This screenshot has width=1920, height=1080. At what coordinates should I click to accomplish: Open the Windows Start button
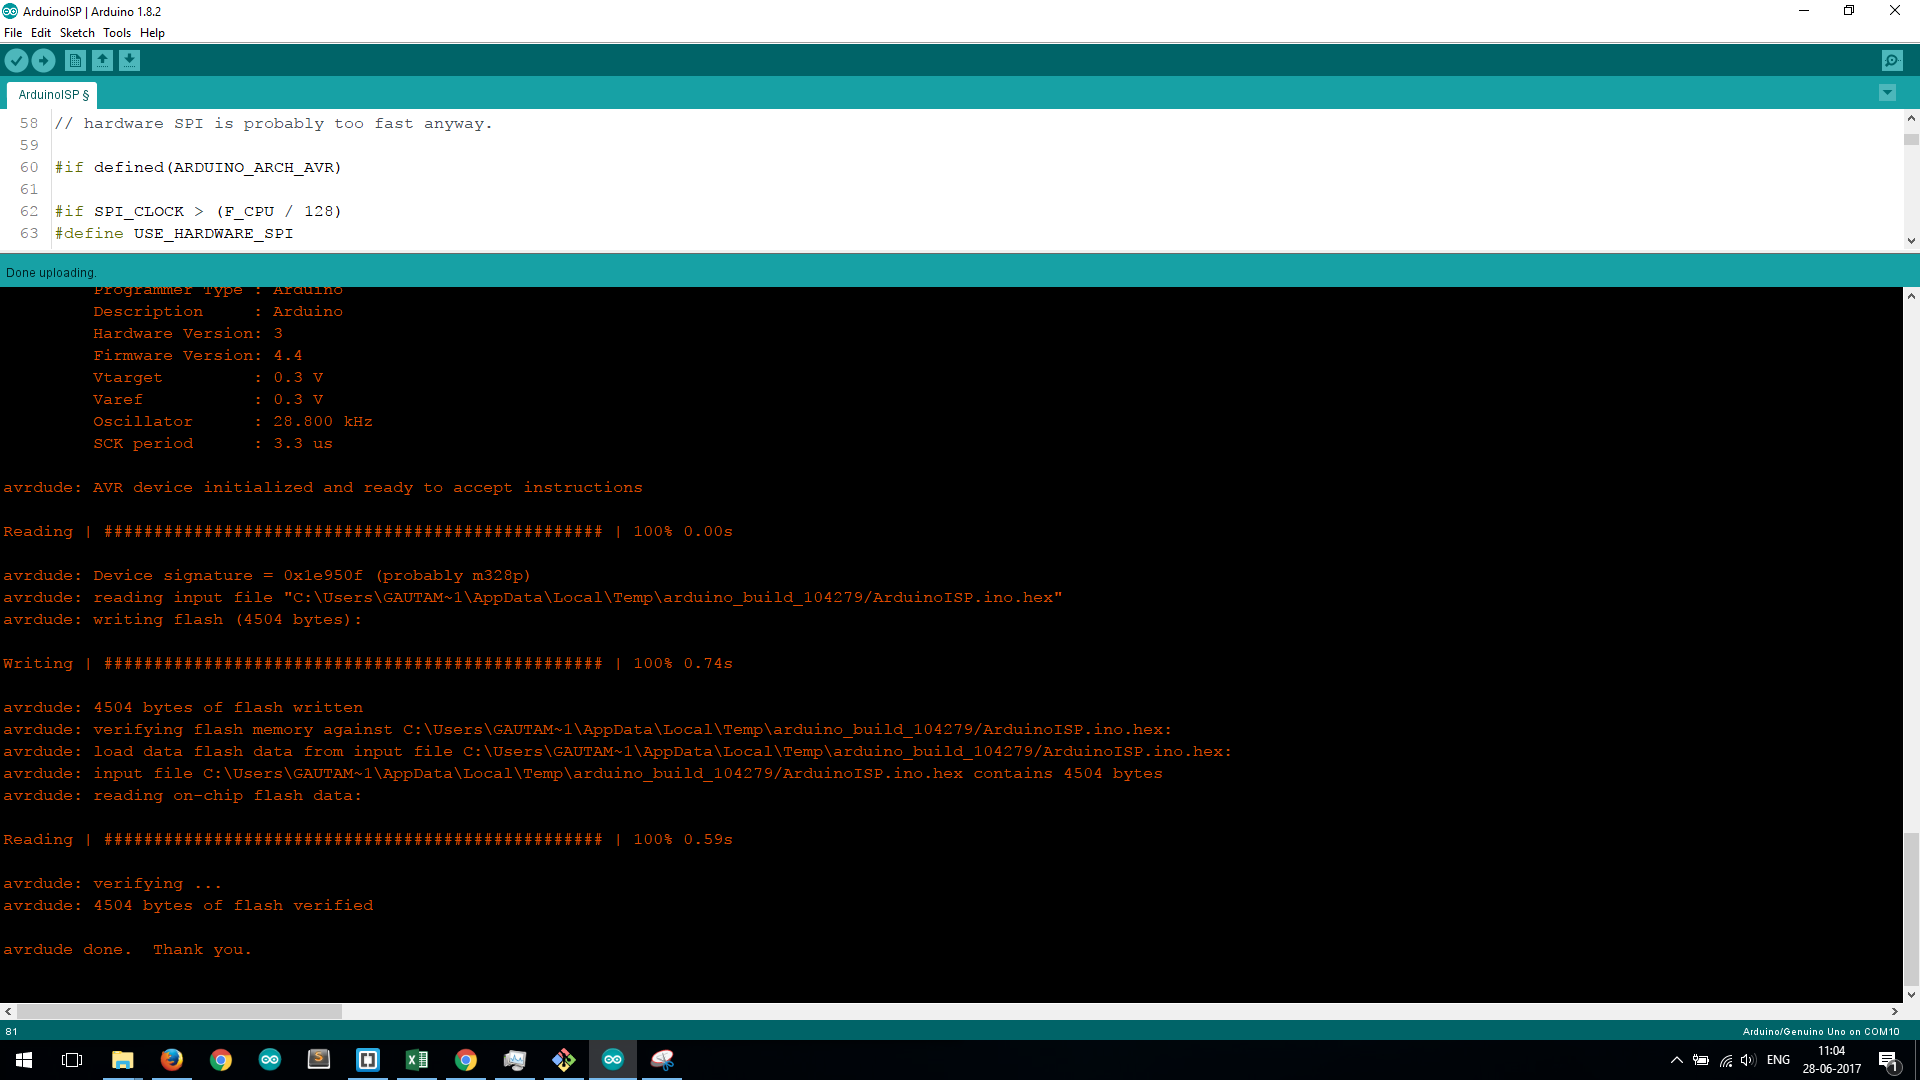click(24, 1060)
